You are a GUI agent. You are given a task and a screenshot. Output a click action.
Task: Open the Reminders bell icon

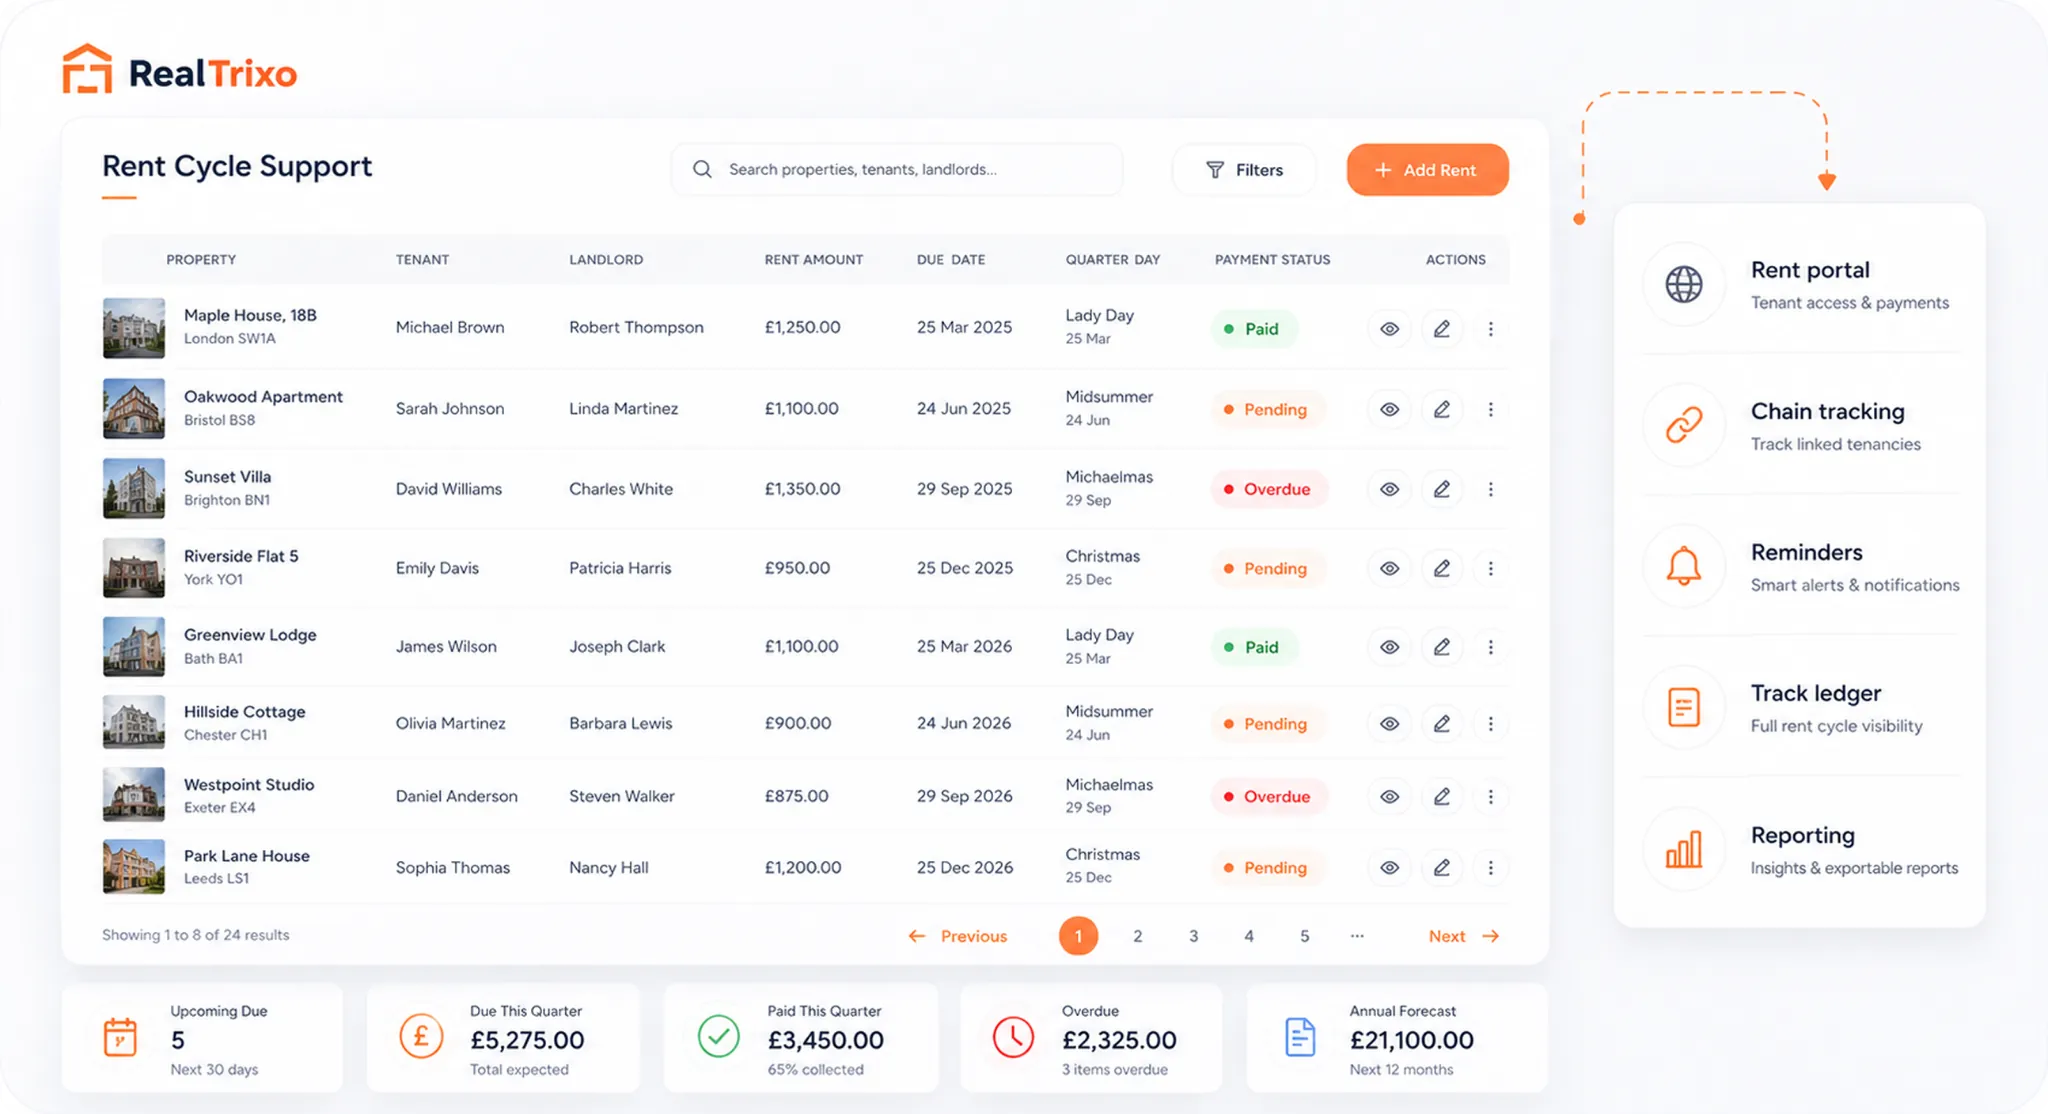[x=1684, y=567]
